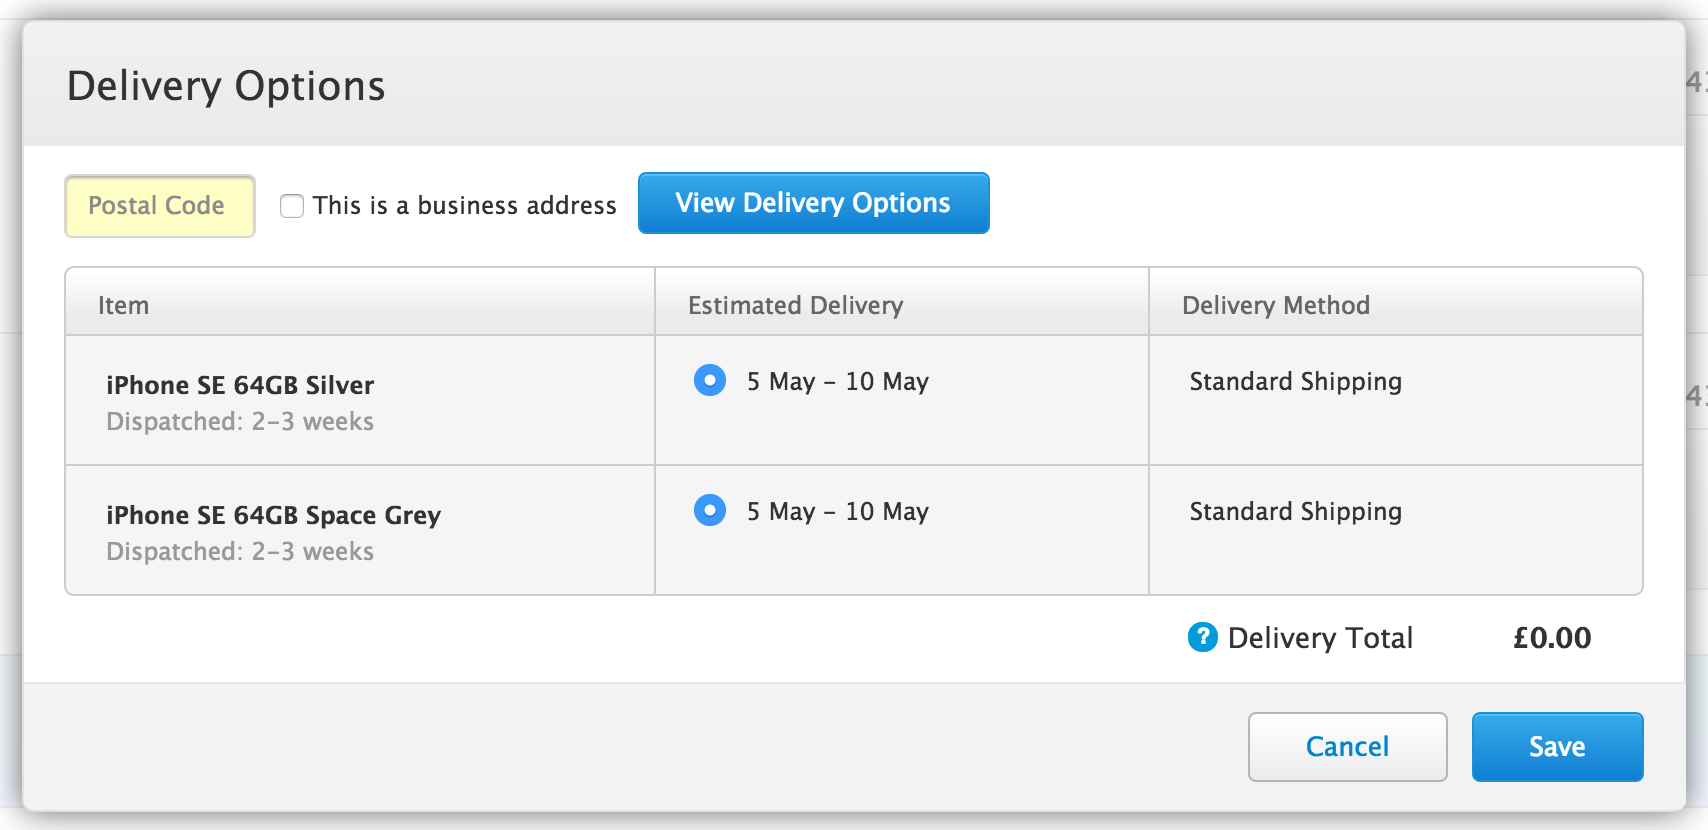
Task: Click Standard Shipping for the Space Grey iPhone
Action: [x=1296, y=511]
